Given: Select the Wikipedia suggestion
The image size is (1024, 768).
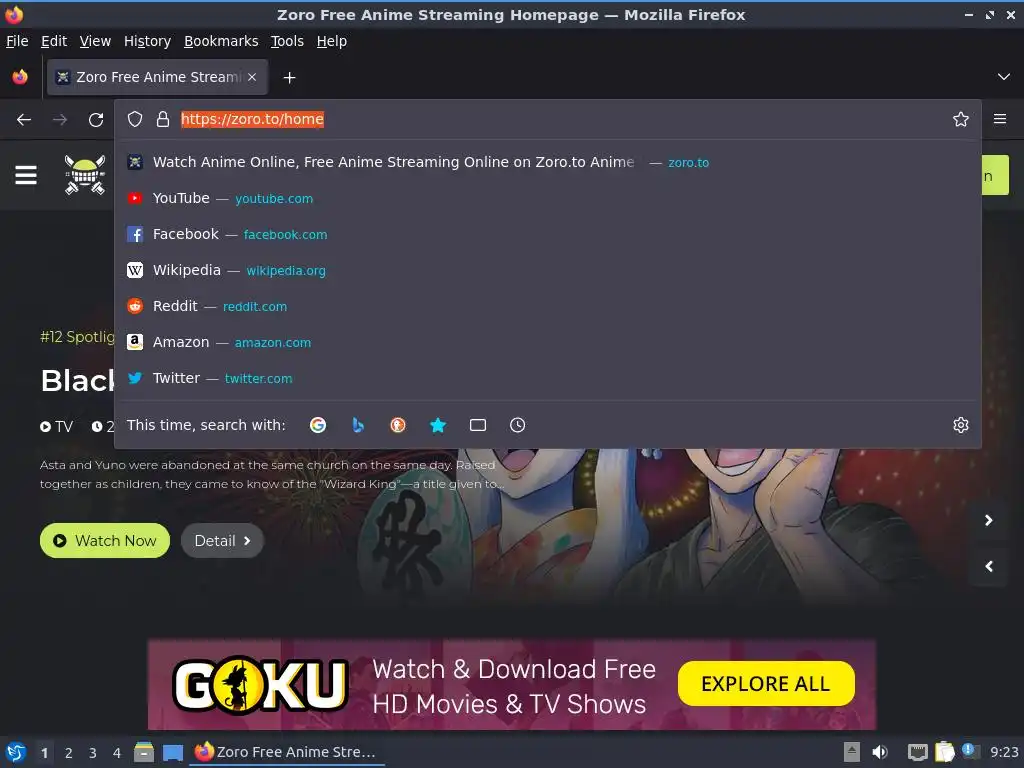Looking at the screenshot, I should (x=548, y=270).
